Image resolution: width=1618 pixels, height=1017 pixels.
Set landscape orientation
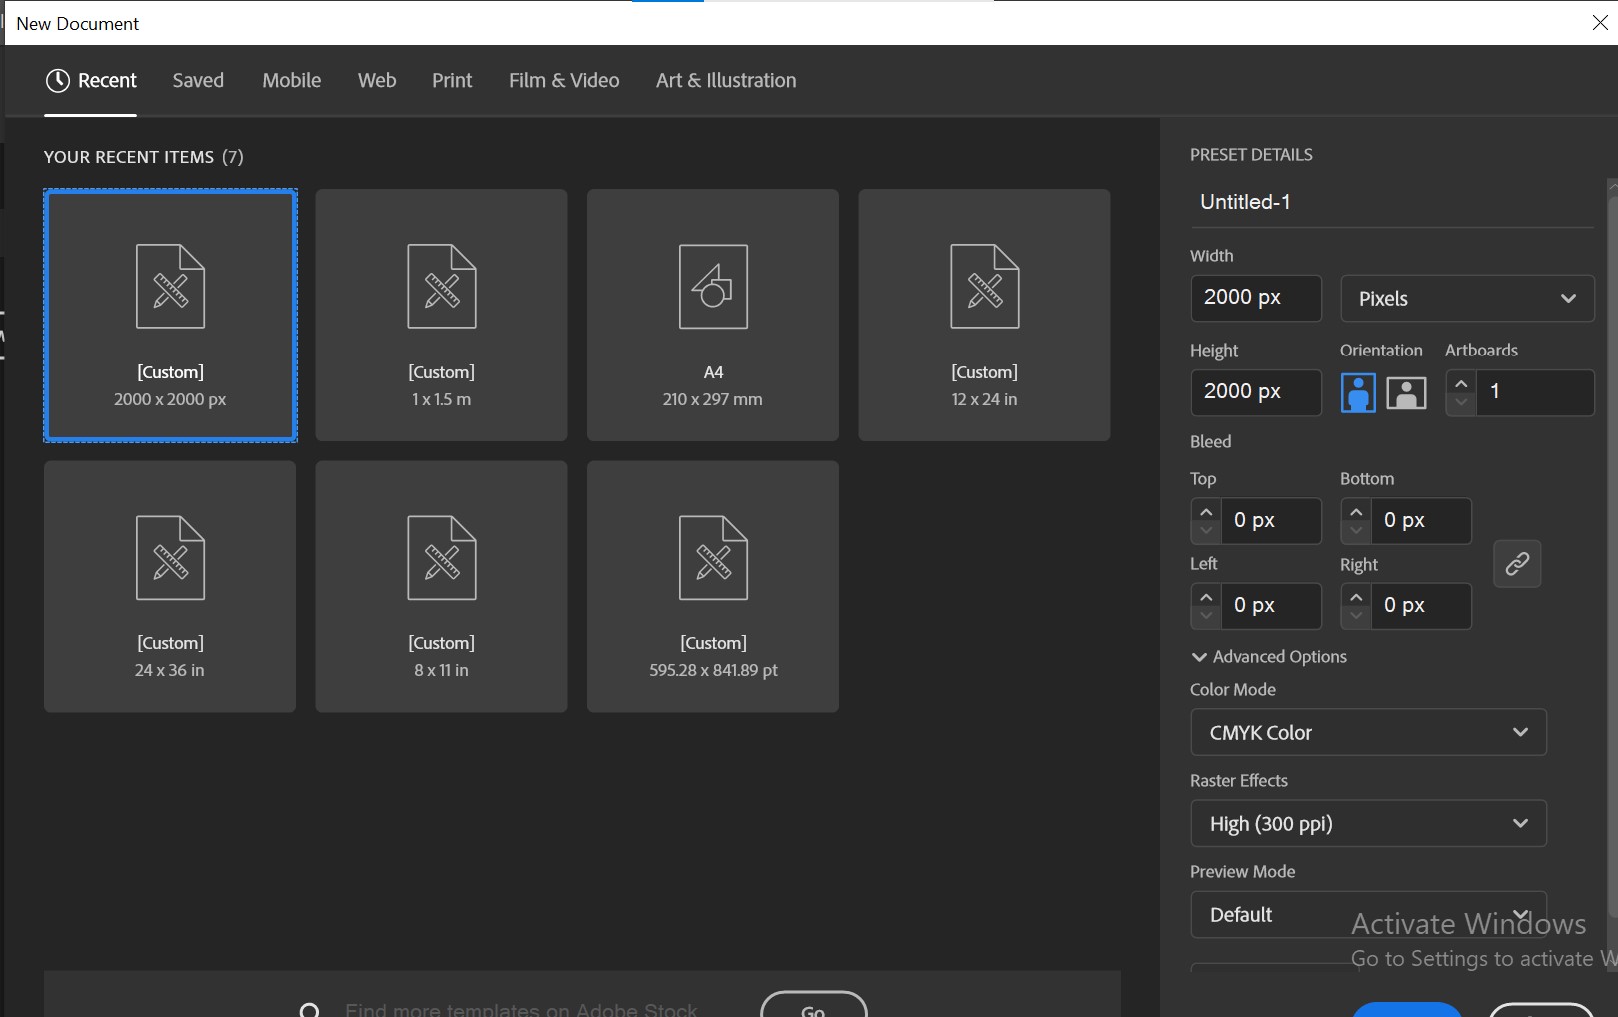pos(1406,392)
